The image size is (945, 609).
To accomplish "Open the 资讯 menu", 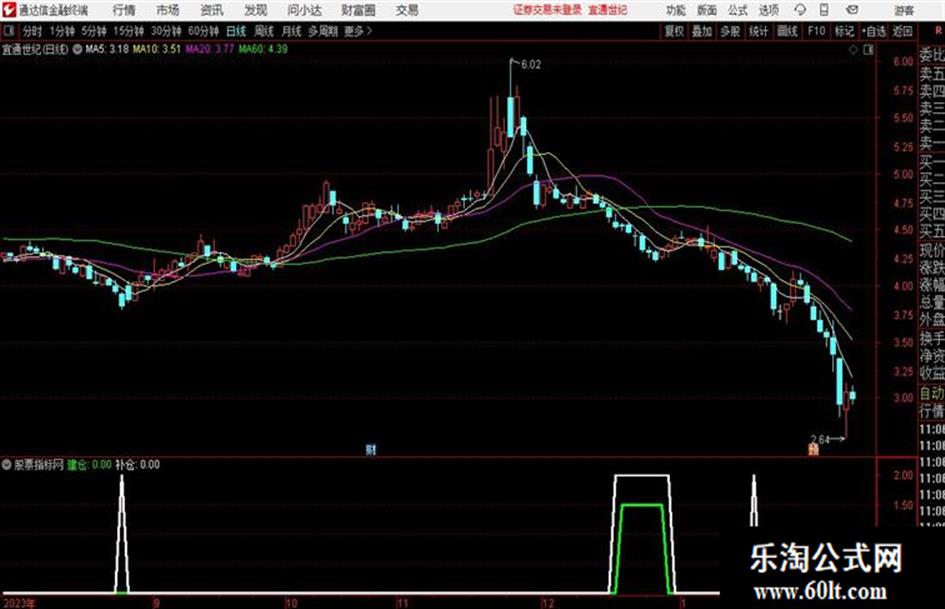I will tap(212, 10).
